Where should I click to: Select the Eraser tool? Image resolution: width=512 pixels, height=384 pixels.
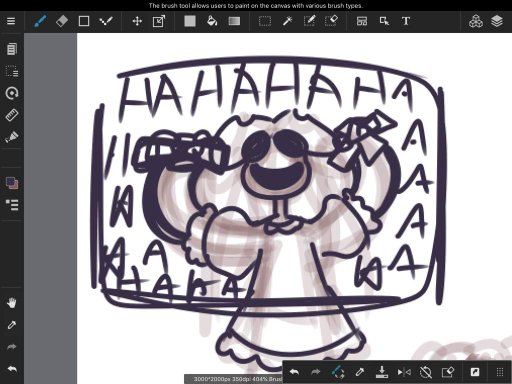(62, 21)
